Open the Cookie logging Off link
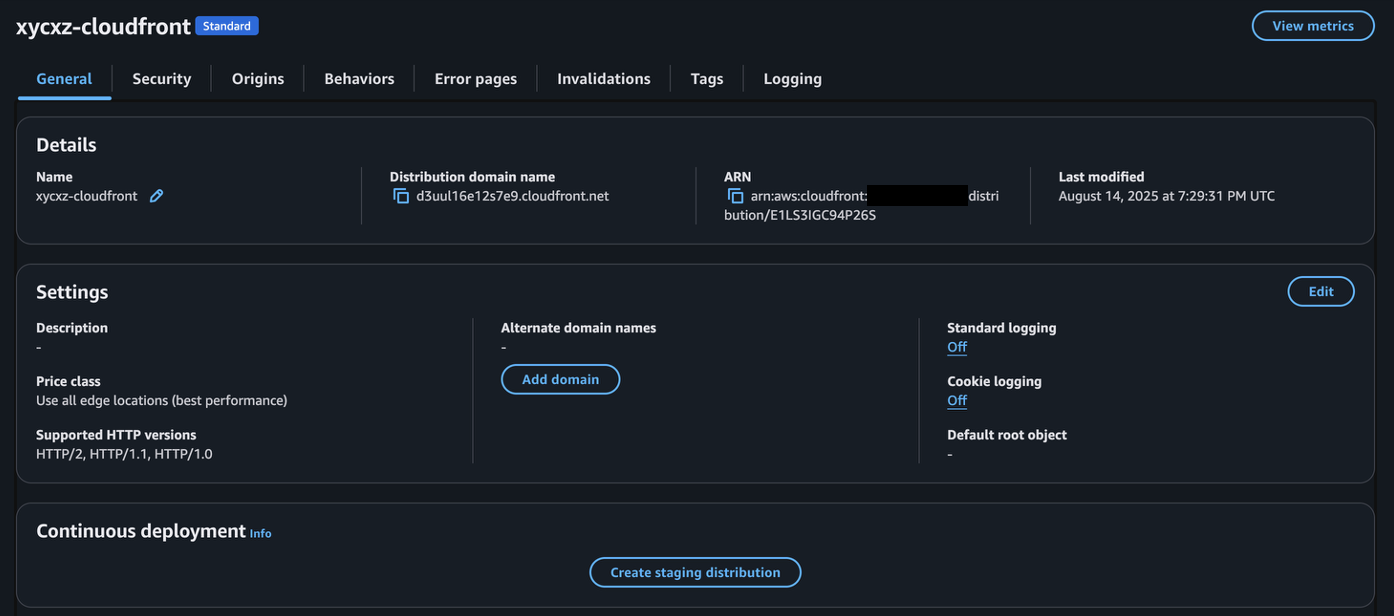Viewport: 1394px width, 616px height. pos(957,401)
